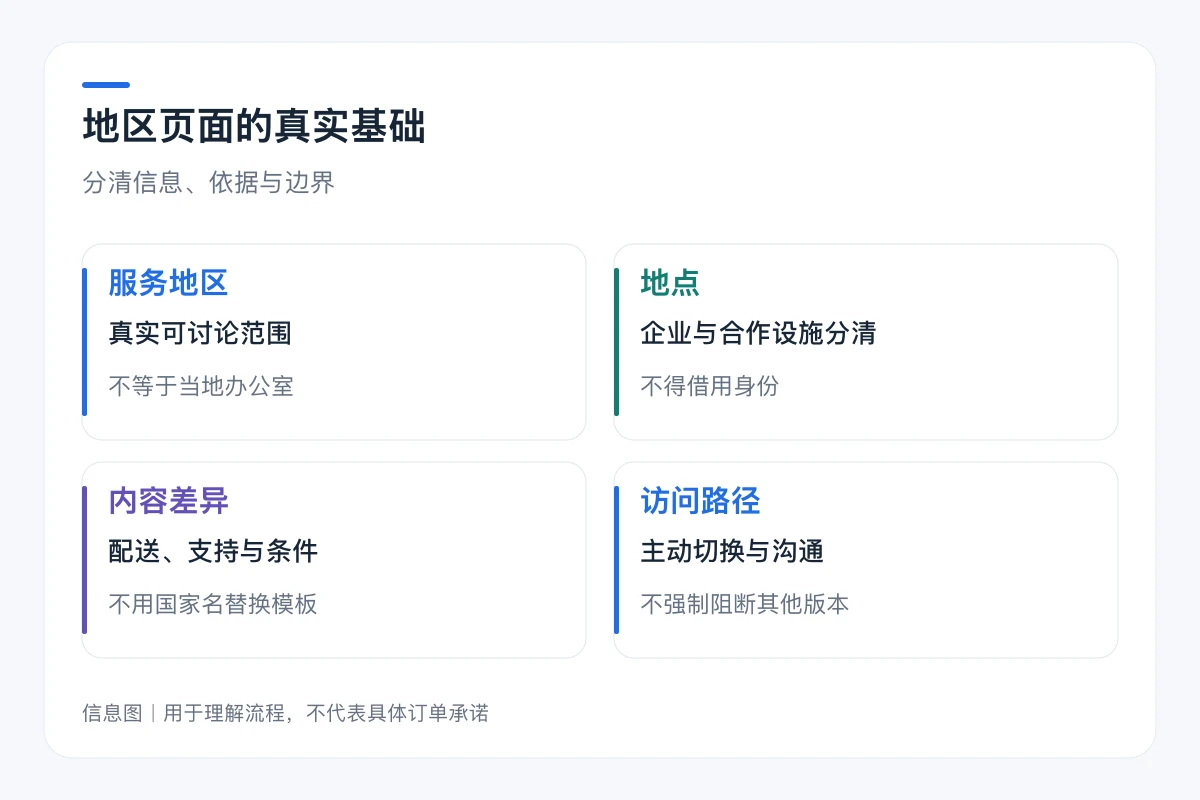This screenshot has height=800, width=1200.
Task: Click the note 不用国家名替换模板
Action: click(212, 604)
